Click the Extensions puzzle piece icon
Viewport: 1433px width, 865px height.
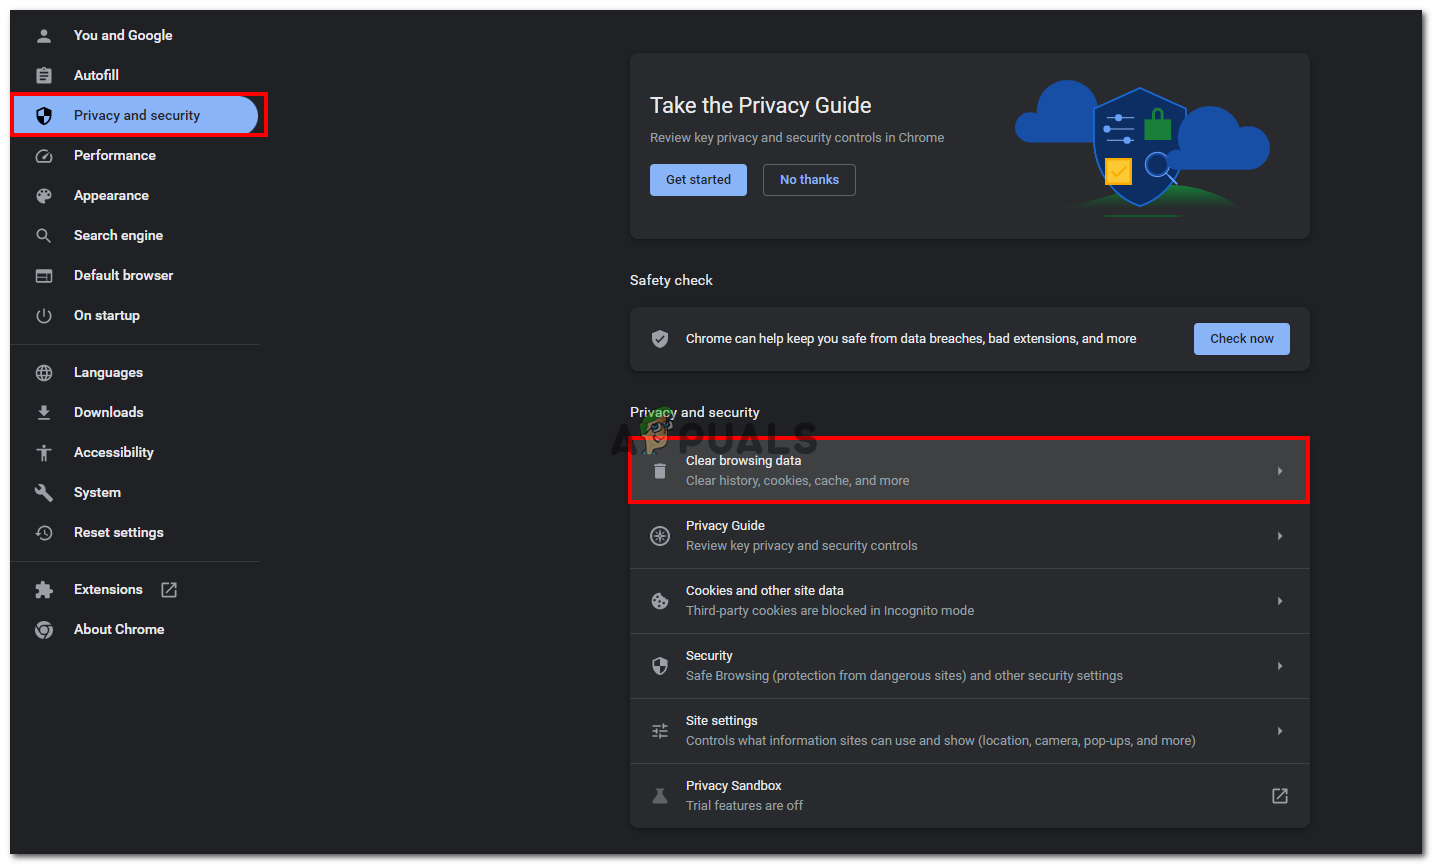click(x=44, y=590)
